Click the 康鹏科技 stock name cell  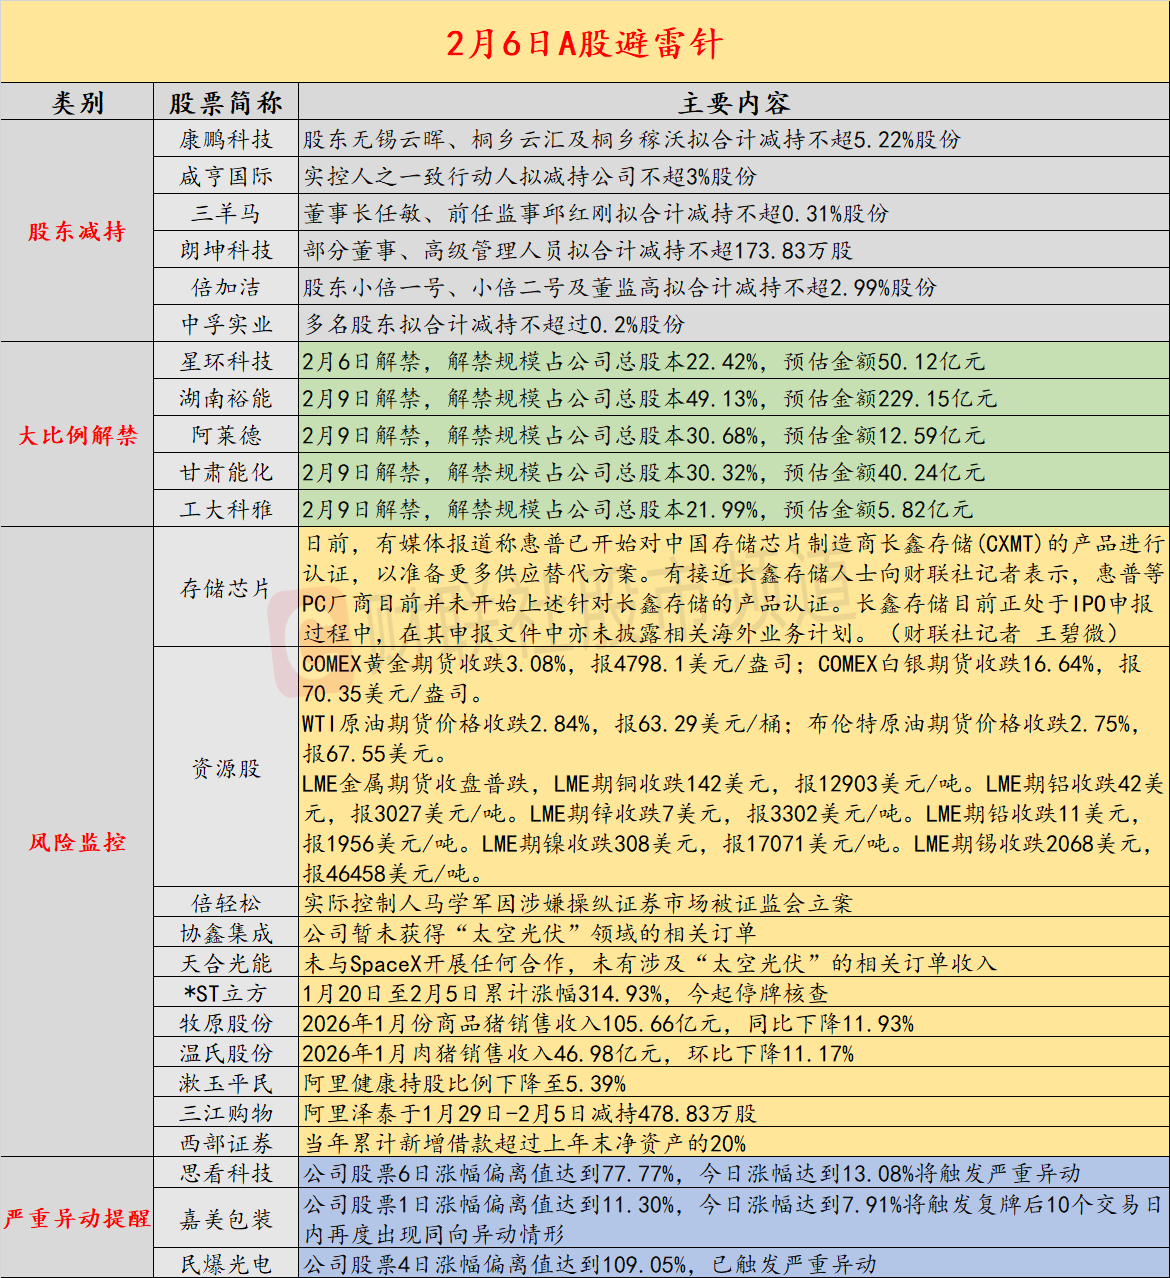pyautogui.click(x=226, y=140)
